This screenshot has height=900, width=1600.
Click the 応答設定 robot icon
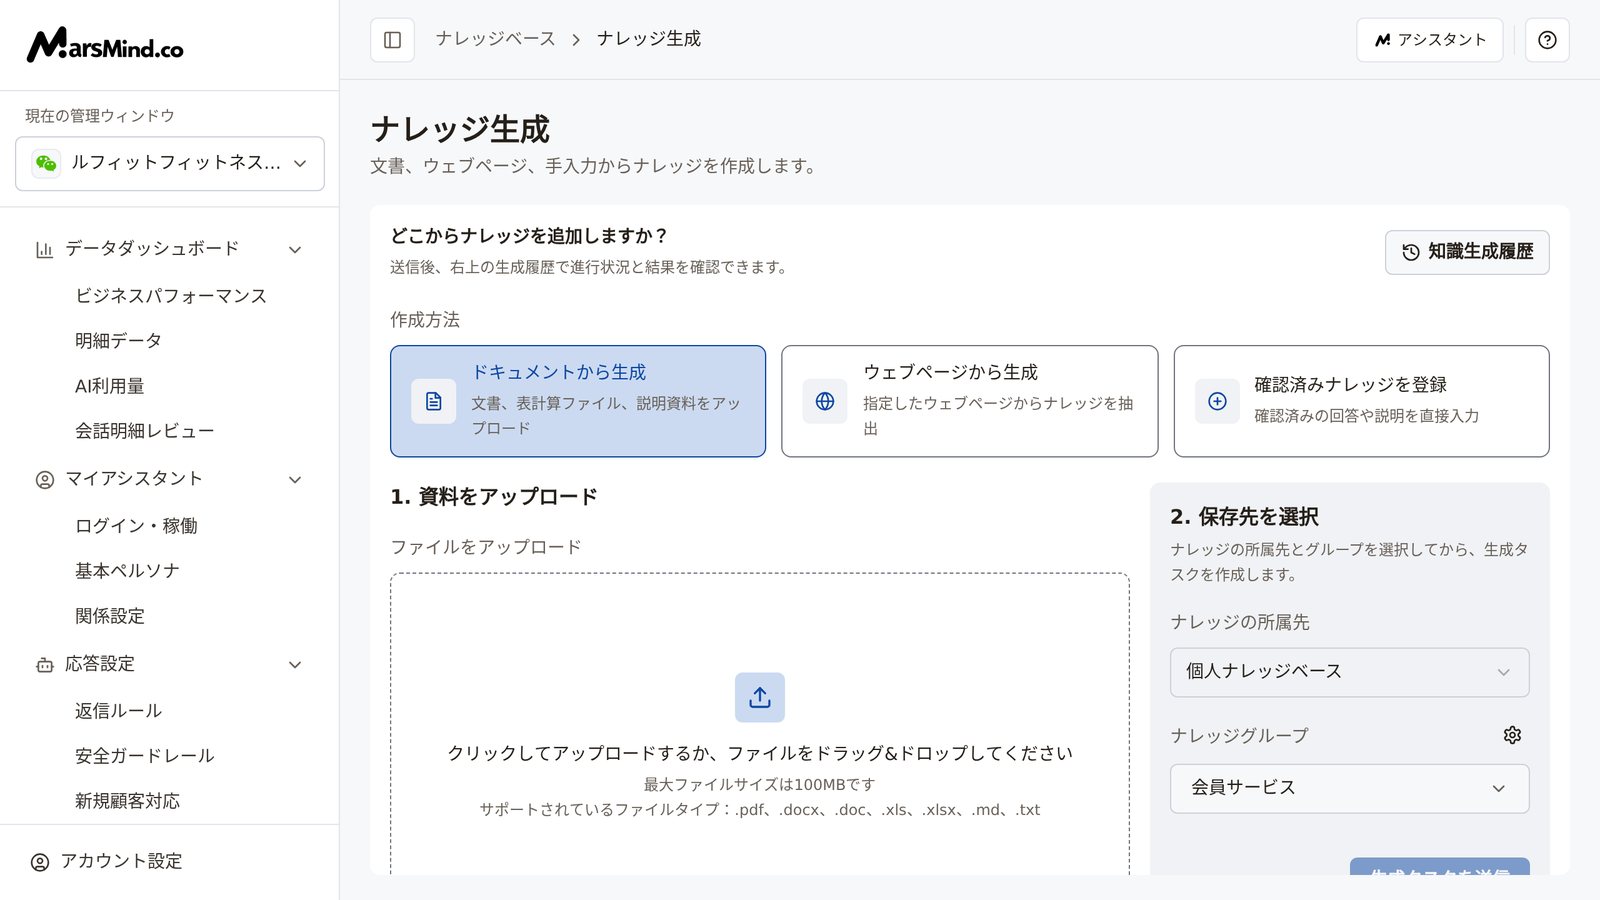click(x=44, y=664)
